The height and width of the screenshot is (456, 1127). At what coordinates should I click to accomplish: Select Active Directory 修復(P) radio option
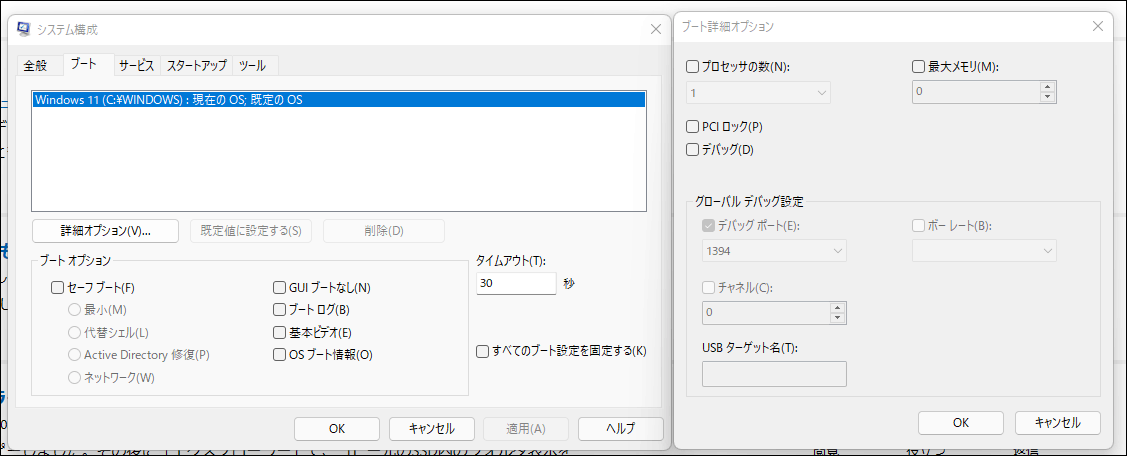(x=74, y=355)
